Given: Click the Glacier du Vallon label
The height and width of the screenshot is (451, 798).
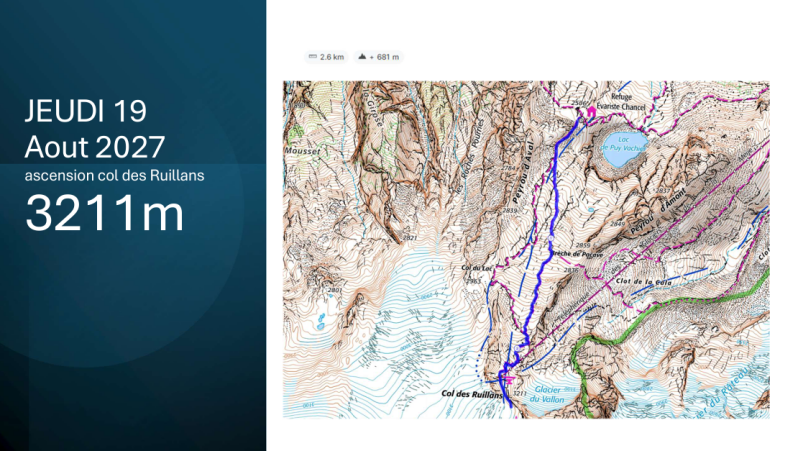Looking at the screenshot, I should (548, 394).
